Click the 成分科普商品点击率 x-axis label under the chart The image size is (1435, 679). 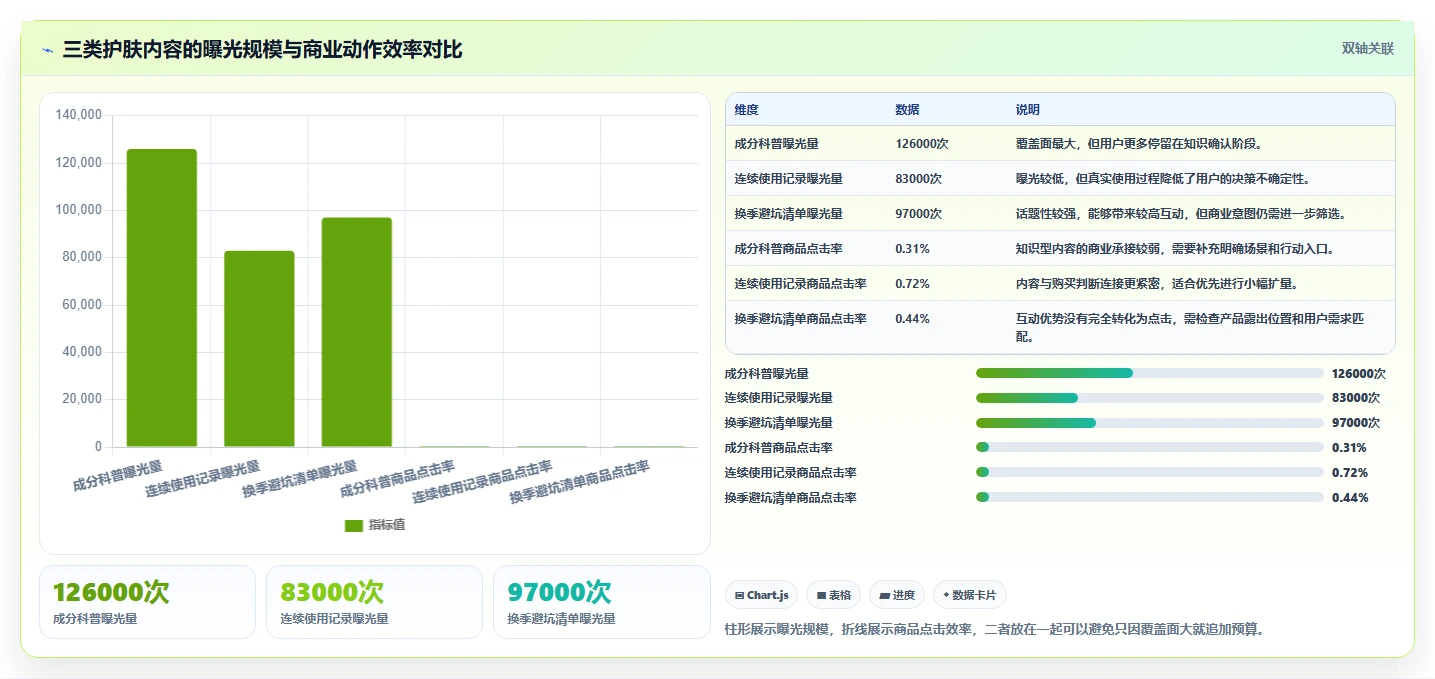(x=397, y=479)
